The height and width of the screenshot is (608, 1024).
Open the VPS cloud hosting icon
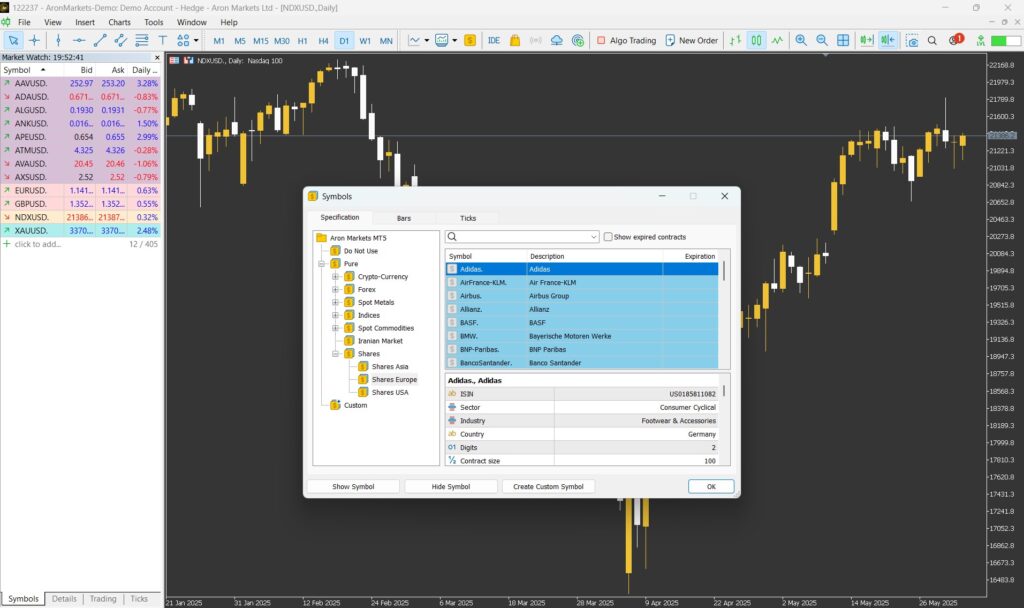click(x=556, y=40)
